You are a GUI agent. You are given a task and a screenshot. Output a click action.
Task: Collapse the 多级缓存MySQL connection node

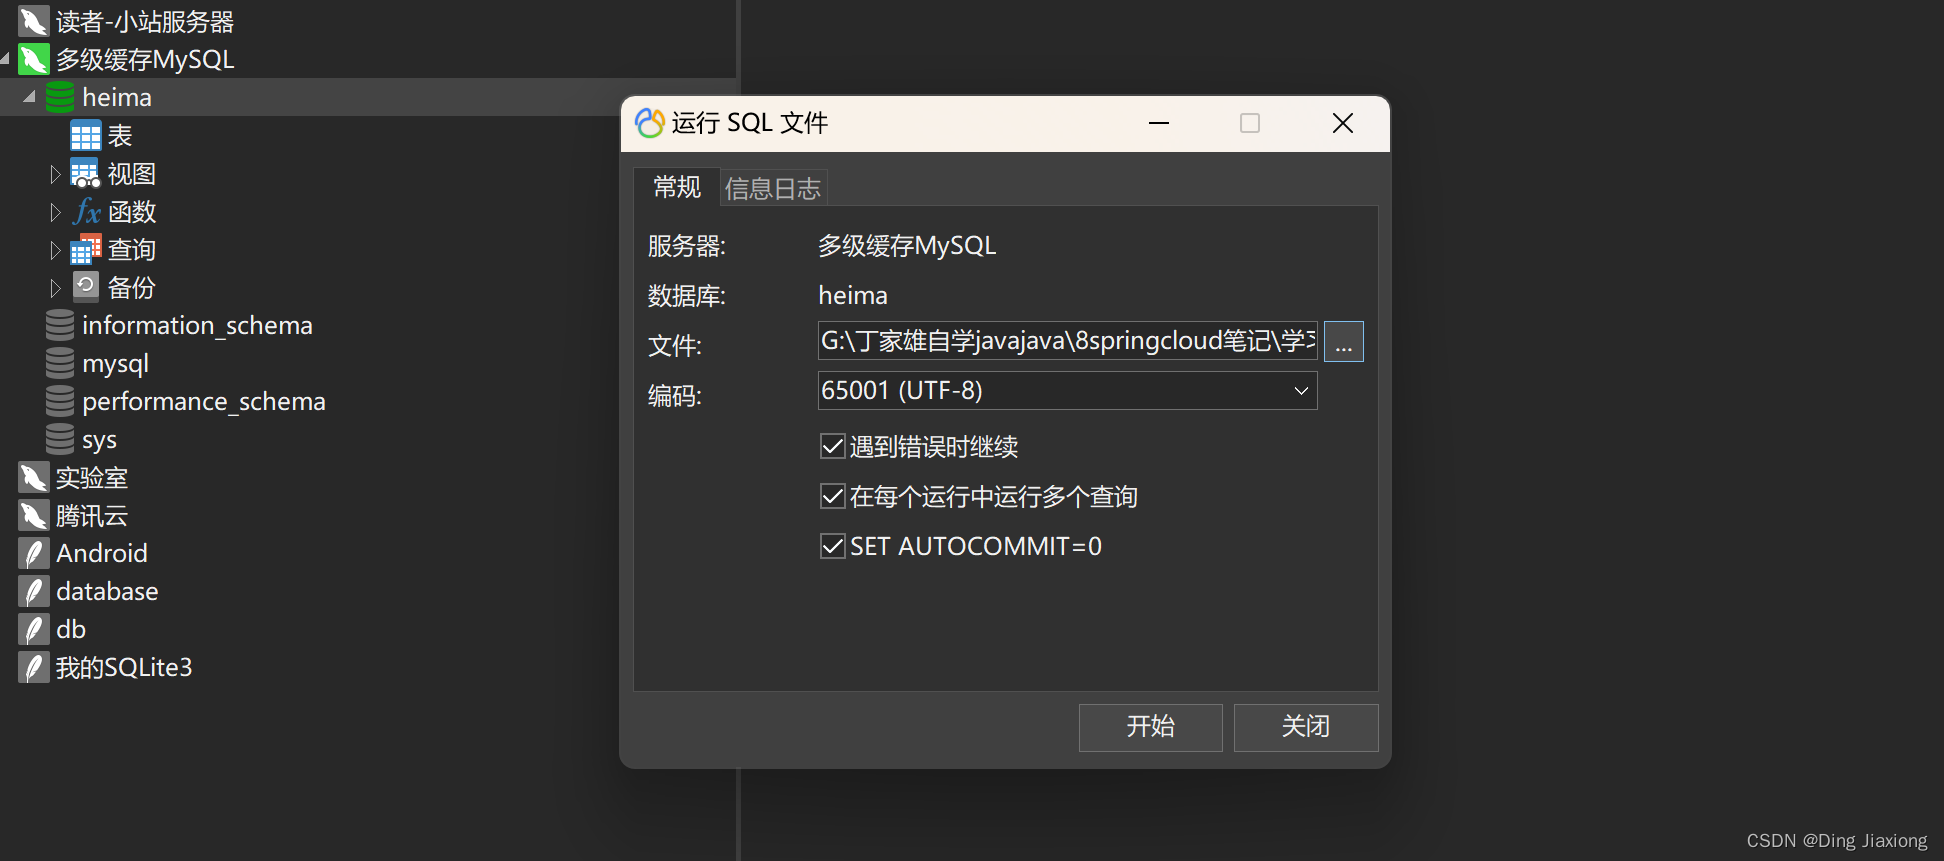point(5,59)
